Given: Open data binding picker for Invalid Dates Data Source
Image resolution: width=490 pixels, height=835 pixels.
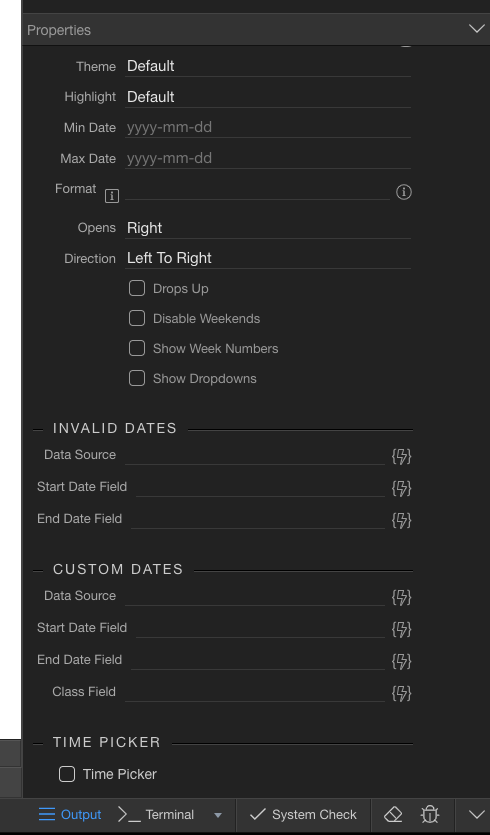Looking at the screenshot, I should coord(402,456).
